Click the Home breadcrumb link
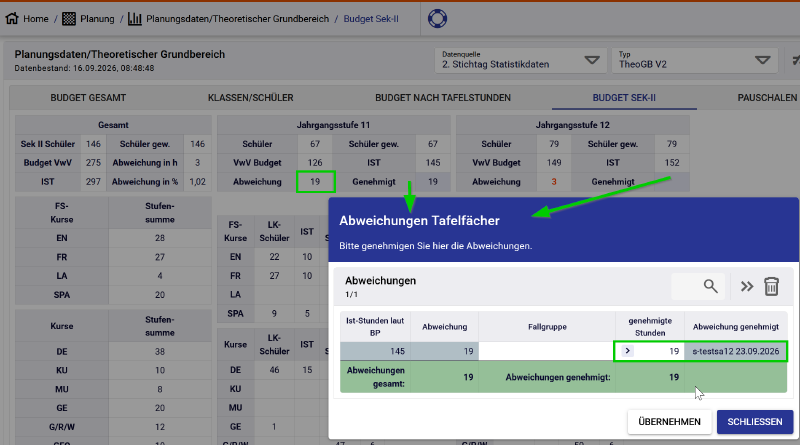The width and height of the screenshot is (800, 445). (x=36, y=19)
